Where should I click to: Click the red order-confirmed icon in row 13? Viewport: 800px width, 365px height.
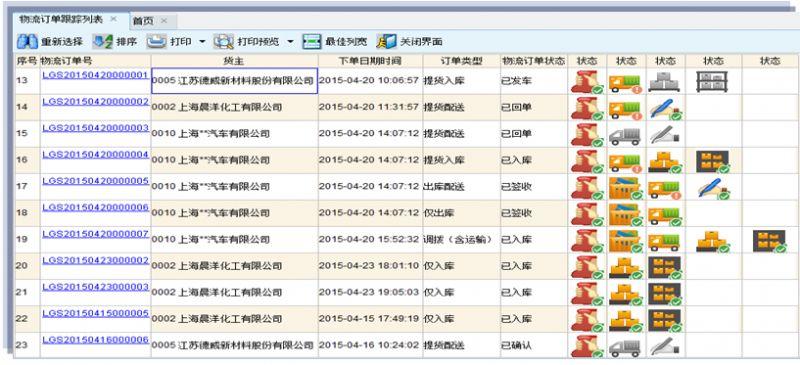point(587,82)
